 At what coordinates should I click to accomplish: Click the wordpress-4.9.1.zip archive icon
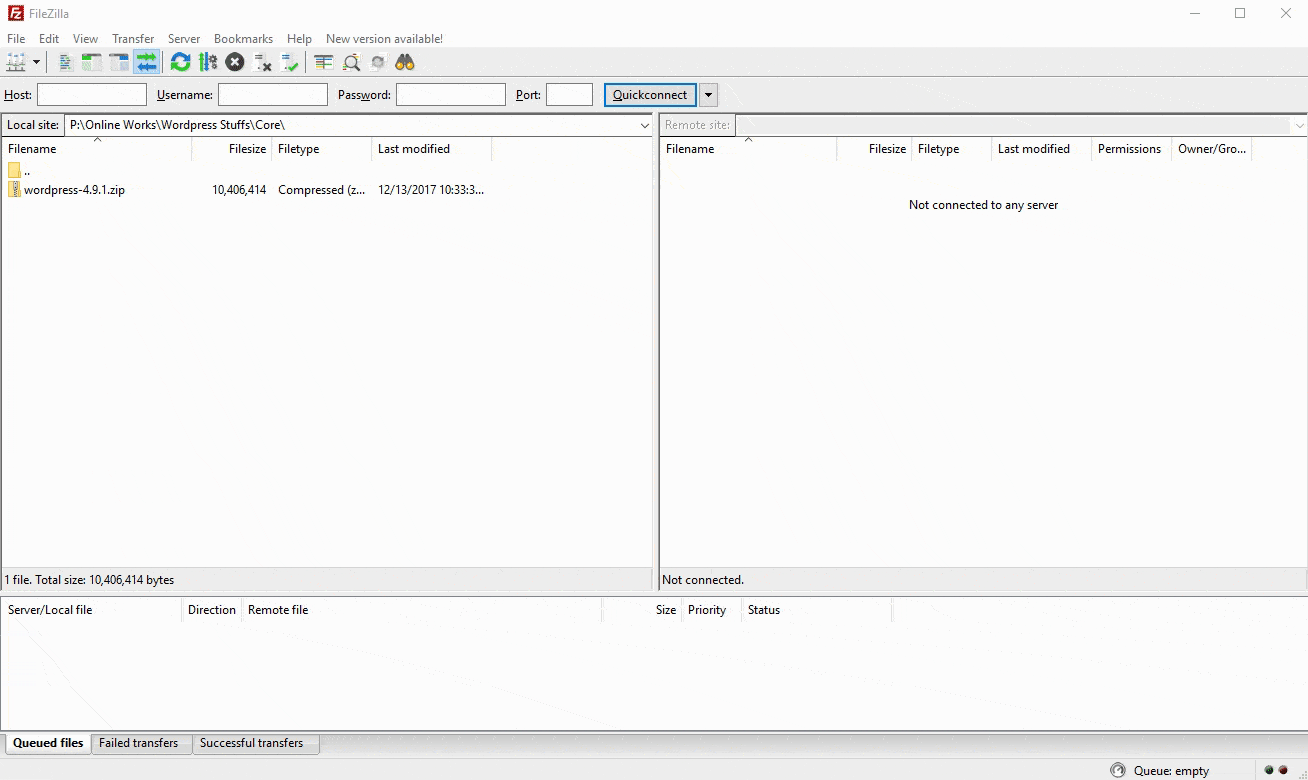click(x=14, y=190)
